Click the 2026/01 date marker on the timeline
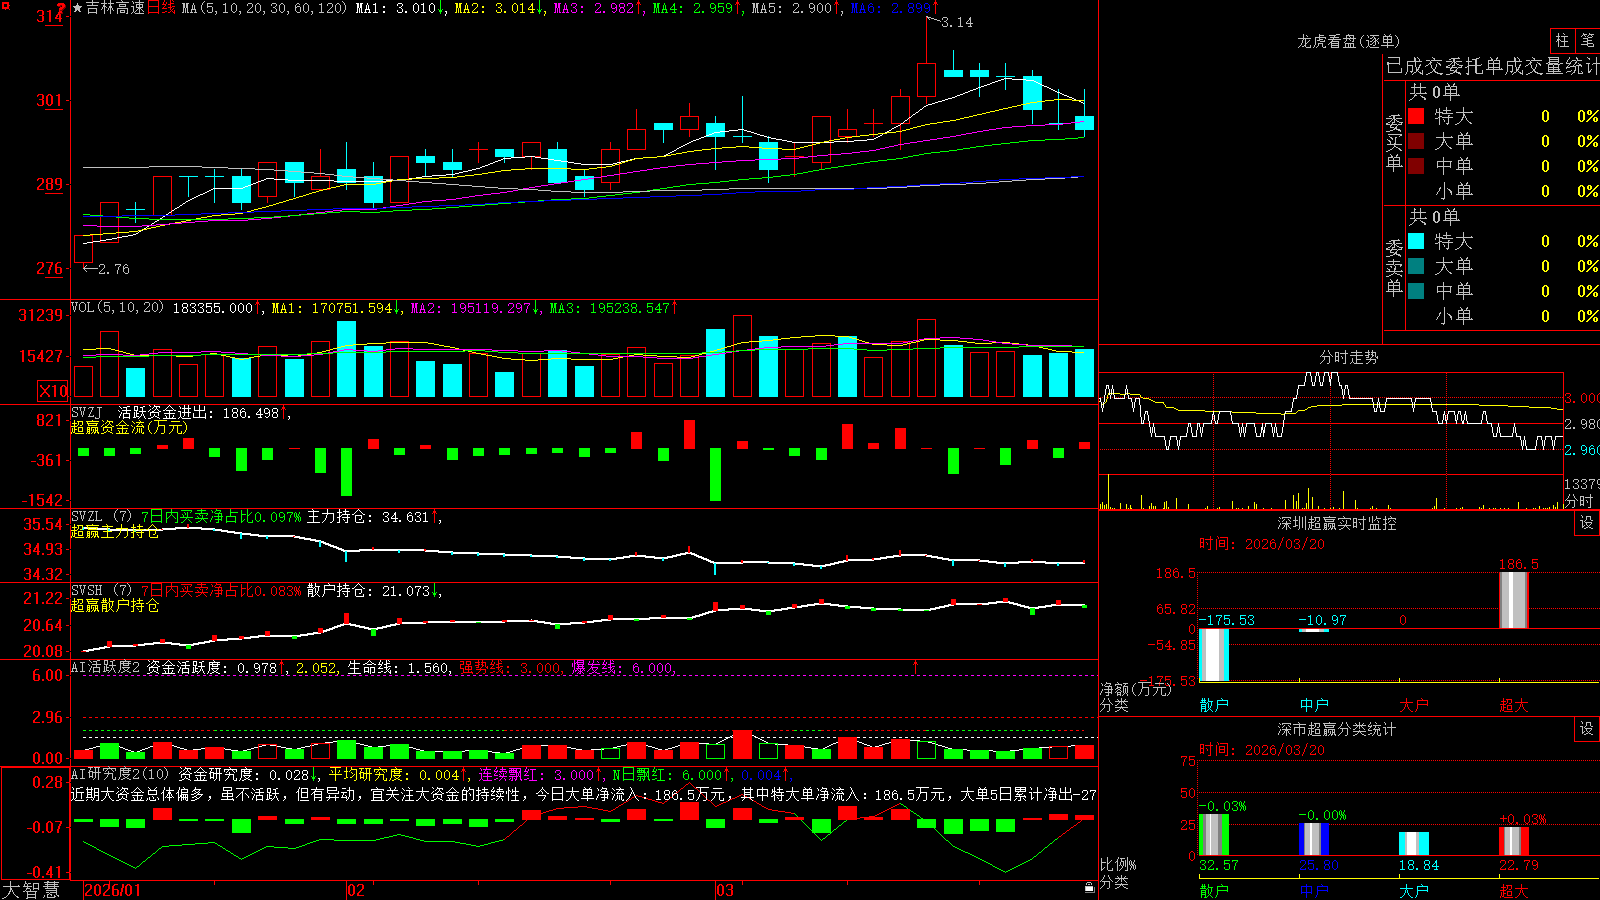 [x=113, y=890]
